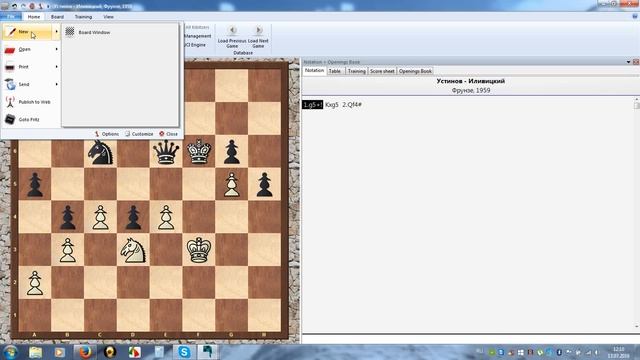Image resolution: width=640 pixels, height=360 pixels.
Task: Open Firefox from the taskbar
Action: click(x=85, y=352)
